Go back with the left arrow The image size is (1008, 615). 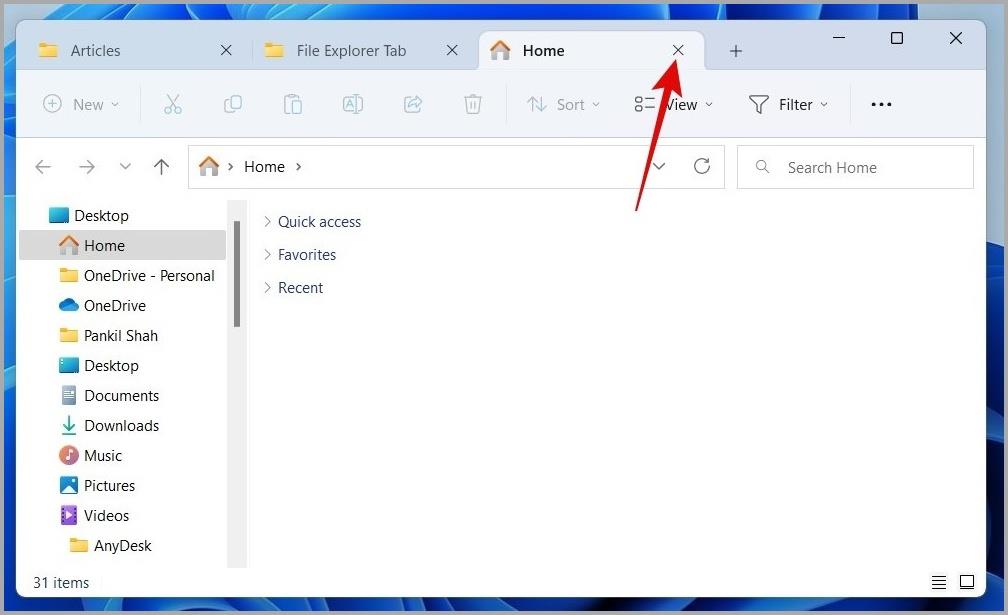tap(43, 167)
